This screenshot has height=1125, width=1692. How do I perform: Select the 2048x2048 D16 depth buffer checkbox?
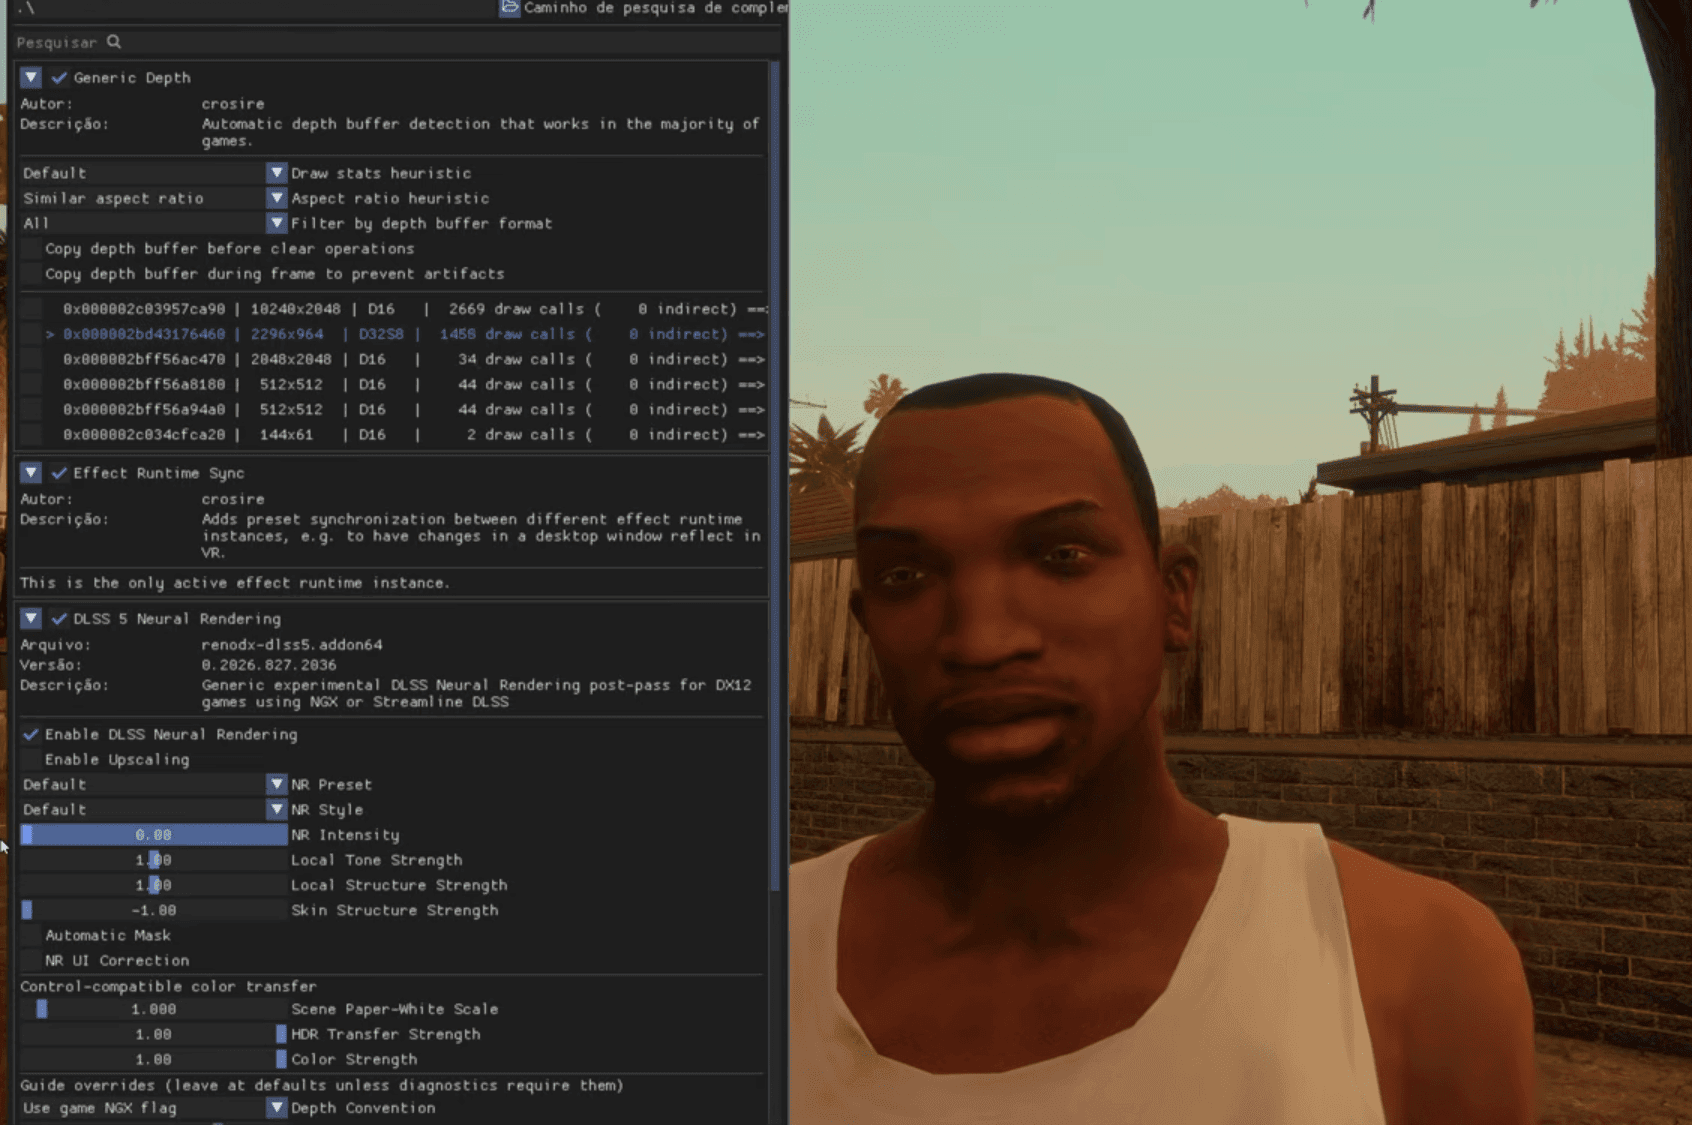point(31,359)
